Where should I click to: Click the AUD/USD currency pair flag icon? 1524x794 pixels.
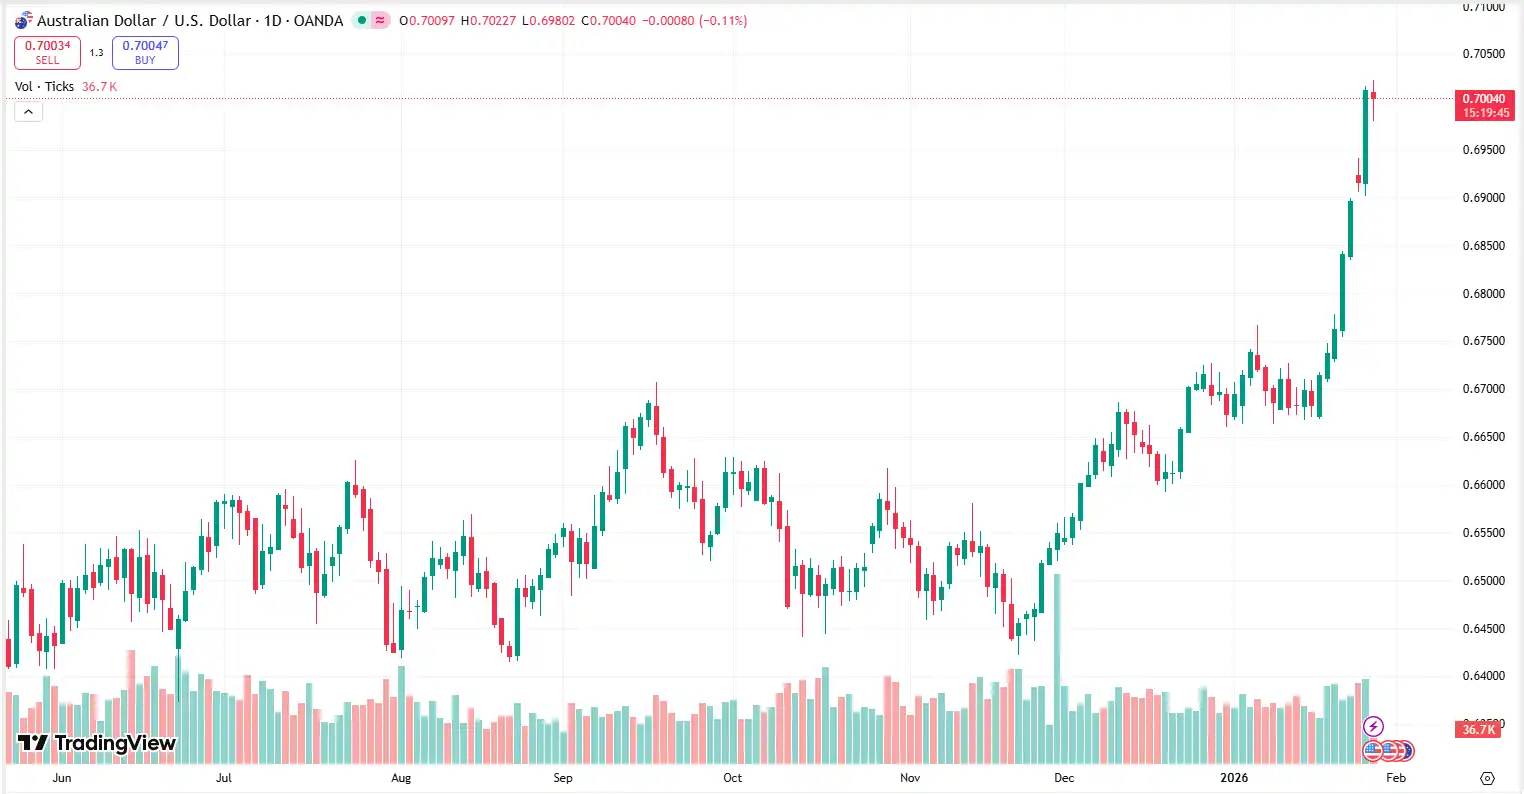(24, 19)
